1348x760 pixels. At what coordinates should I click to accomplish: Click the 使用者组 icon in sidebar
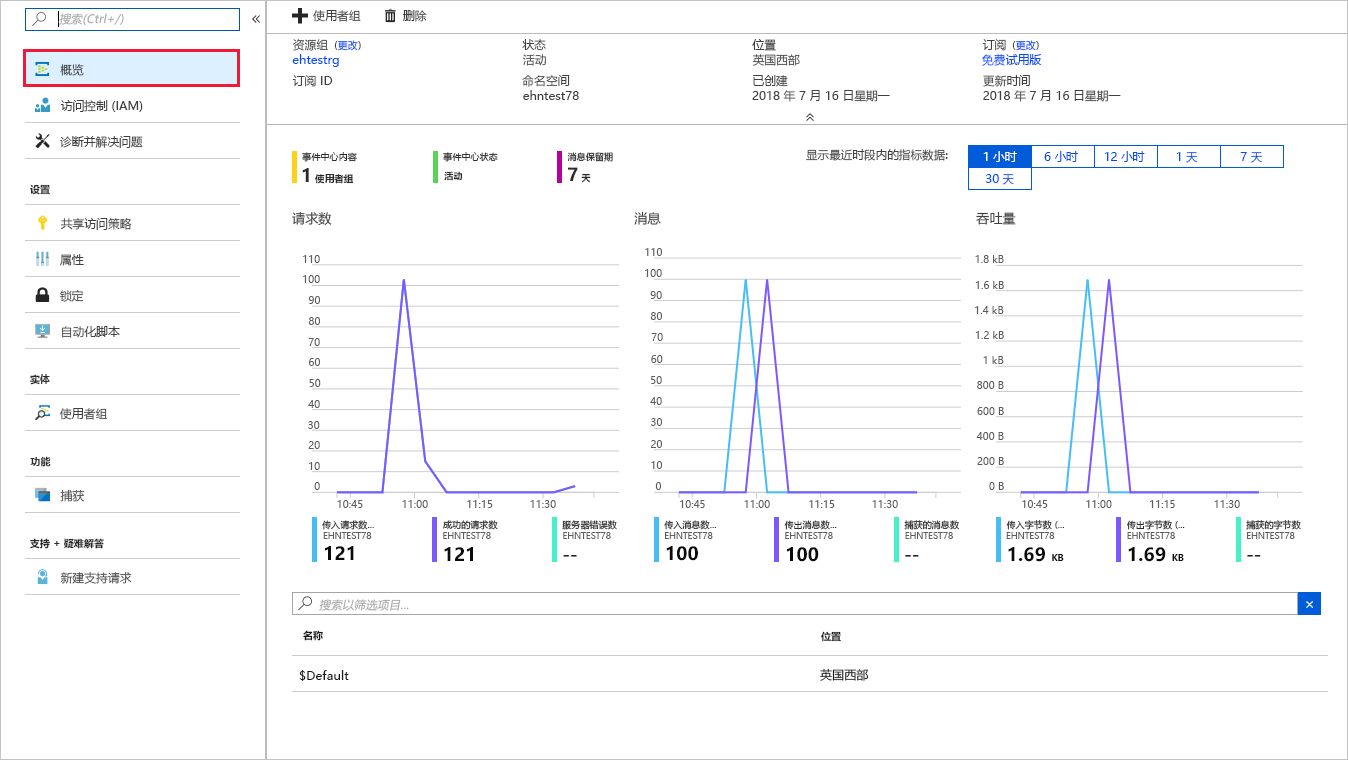pyautogui.click(x=42, y=413)
